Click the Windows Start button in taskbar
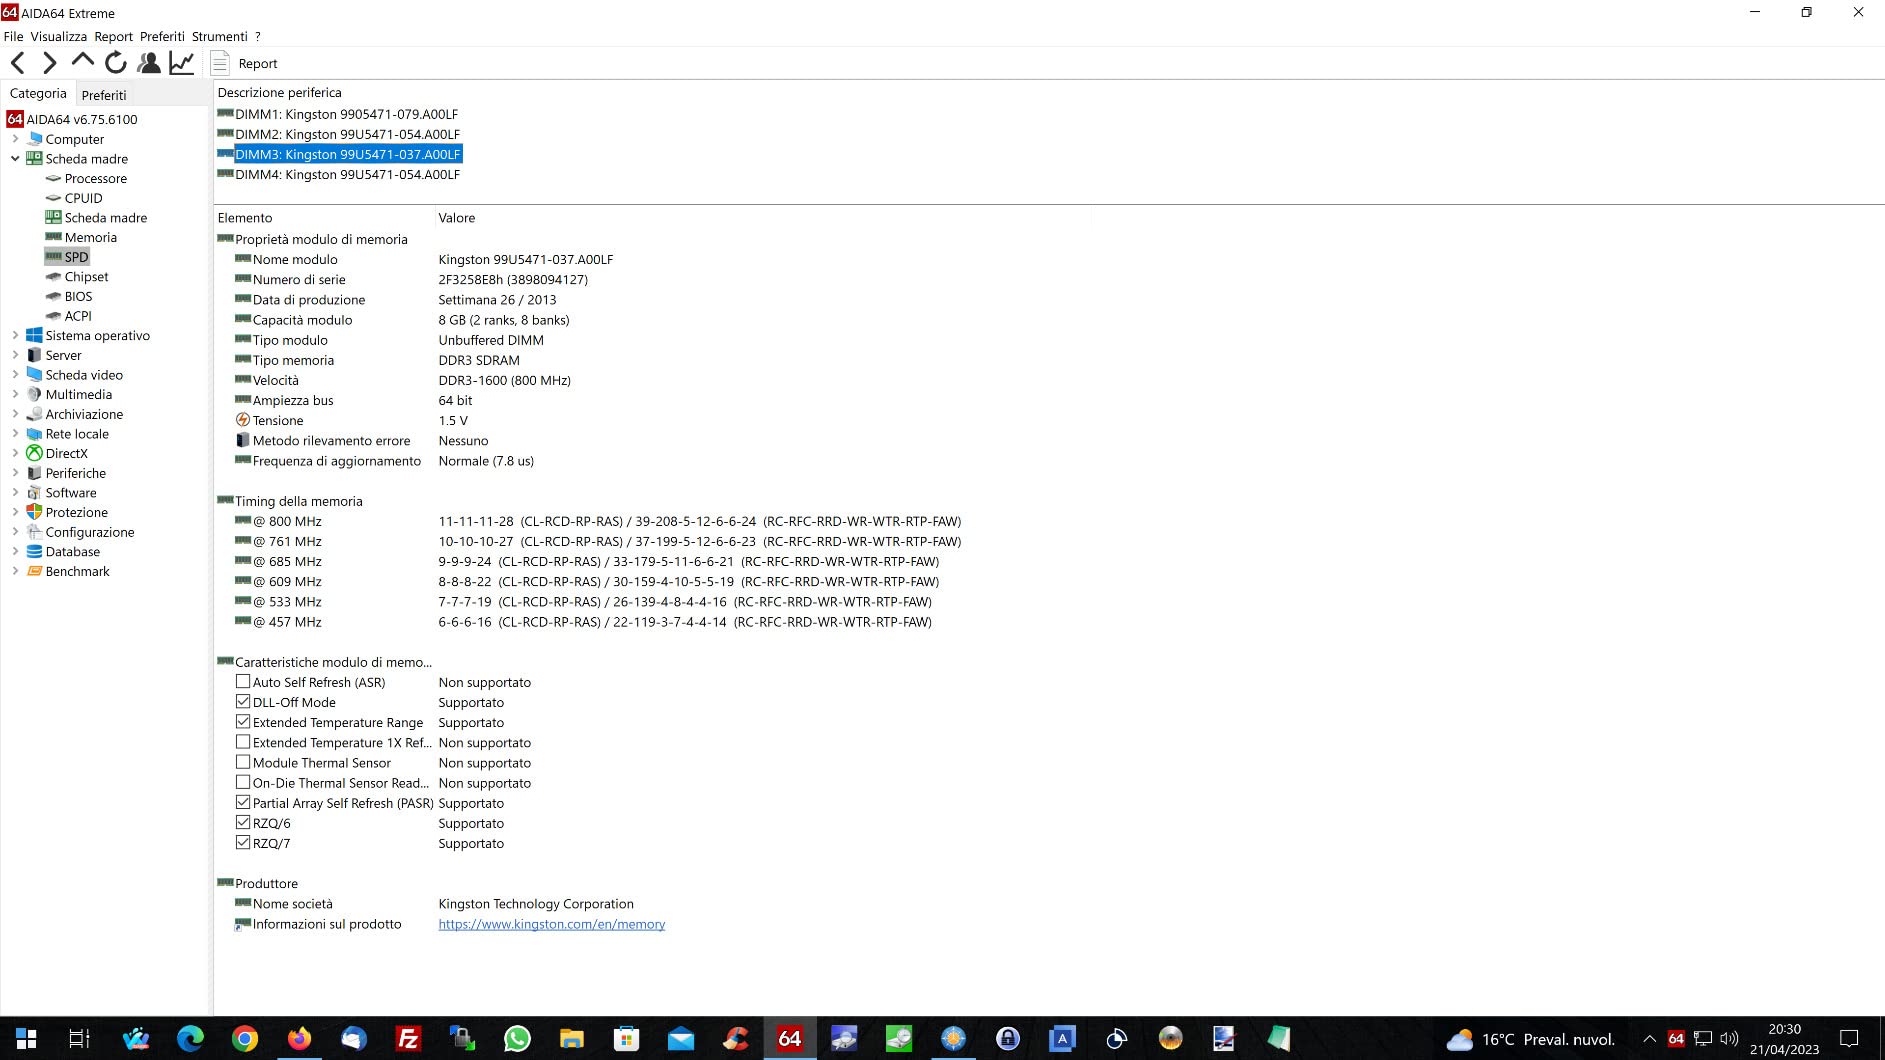Image resolution: width=1885 pixels, height=1060 pixels. coord(26,1039)
